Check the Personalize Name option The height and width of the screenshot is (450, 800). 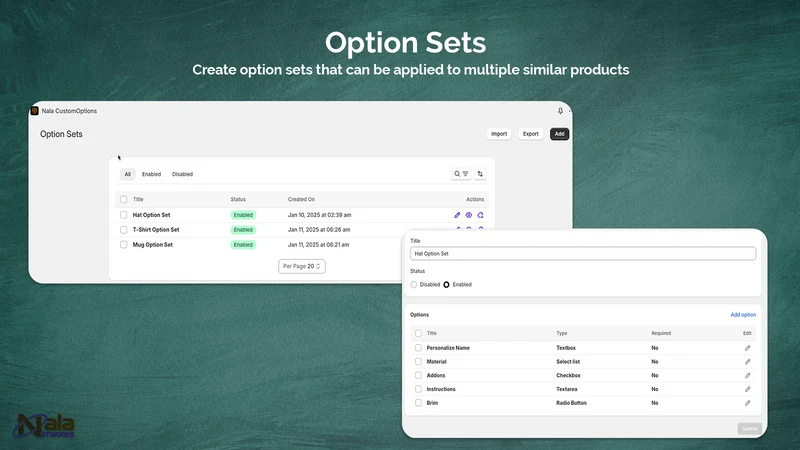[x=418, y=348]
